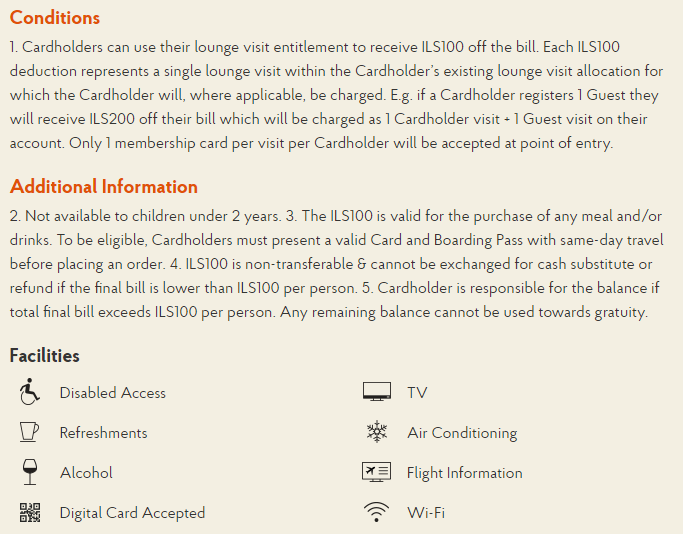The image size is (683, 534).
Task: Click the Alcohol wine glass icon
Action: click(30, 472)
